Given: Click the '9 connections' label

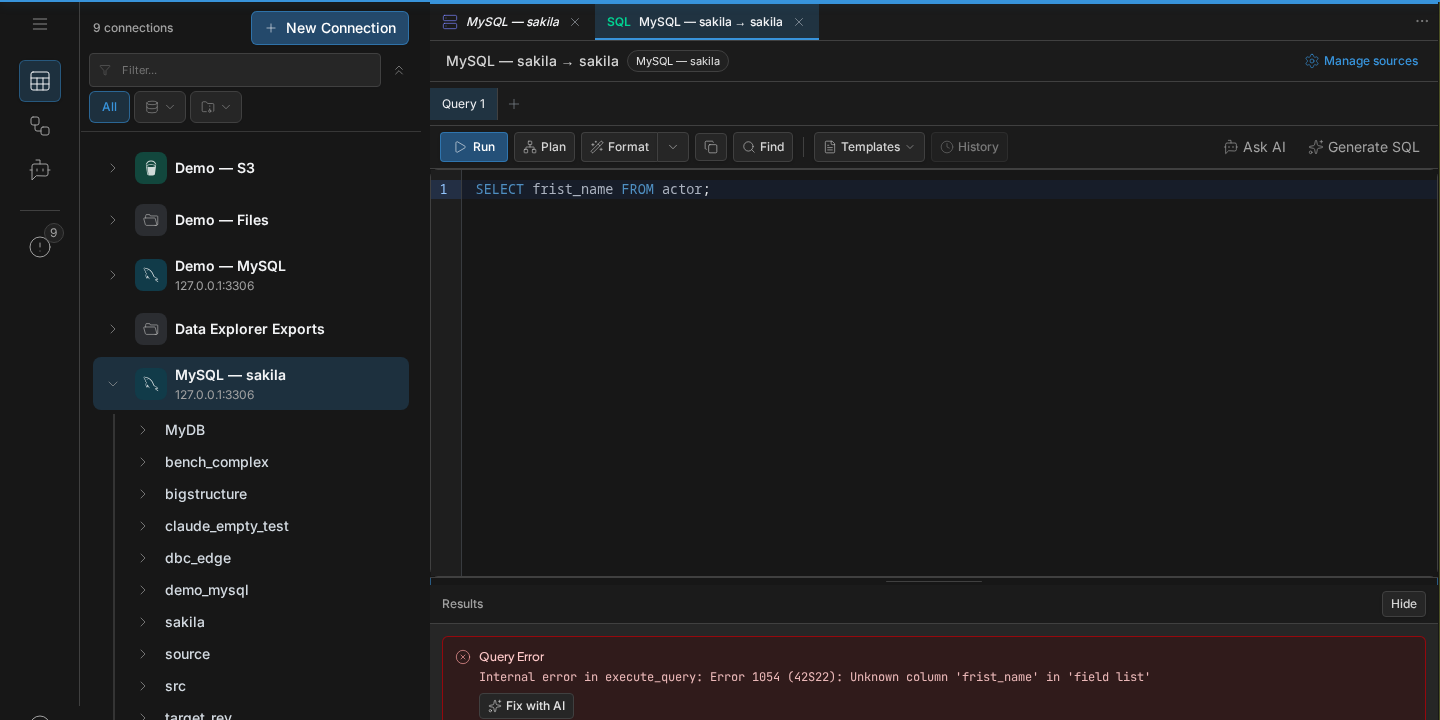Looking at the screenshot, I should pyautogui.click(x=133, y=28).
